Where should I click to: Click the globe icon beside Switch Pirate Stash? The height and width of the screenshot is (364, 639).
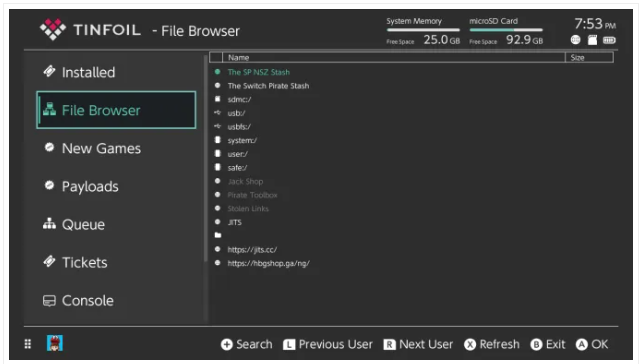tap(218, 86)
